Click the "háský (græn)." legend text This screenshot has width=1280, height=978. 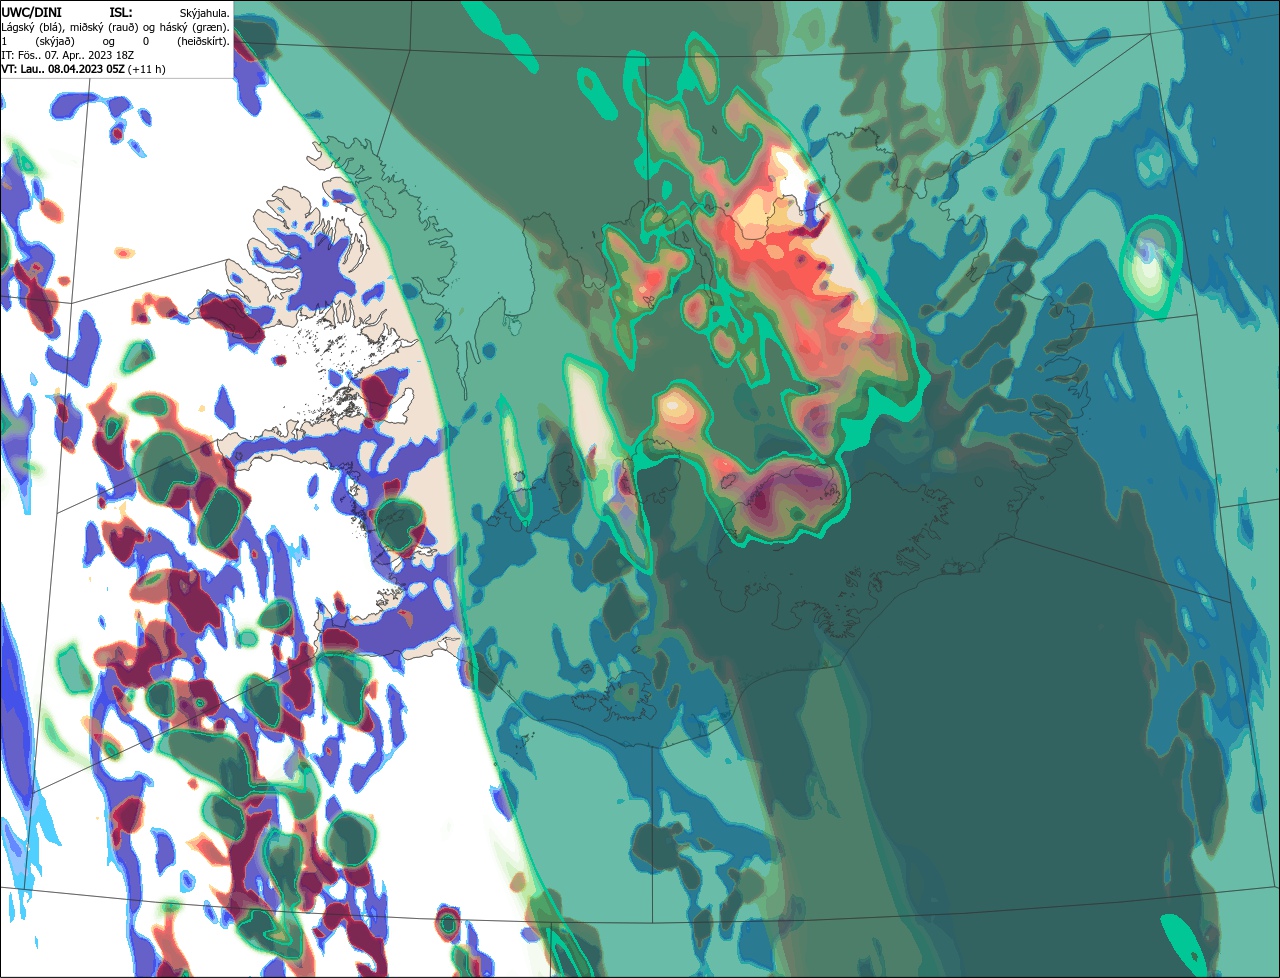(195, 28)
